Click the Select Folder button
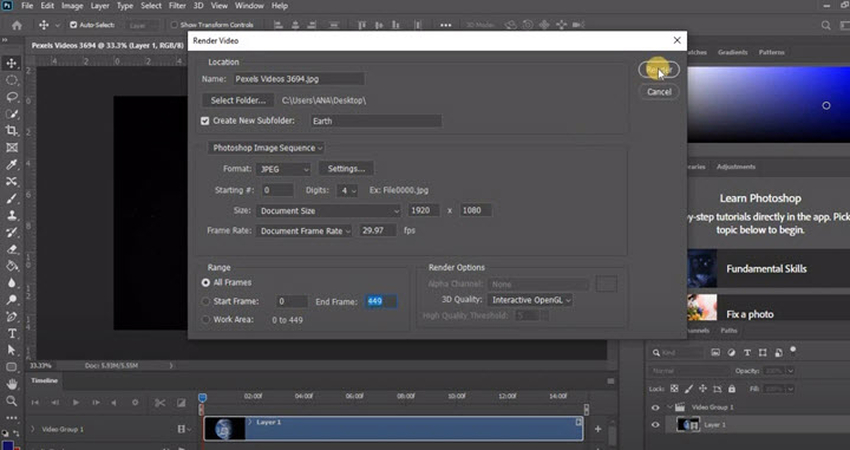Screen dimensions: 850x450 point(239,100)
